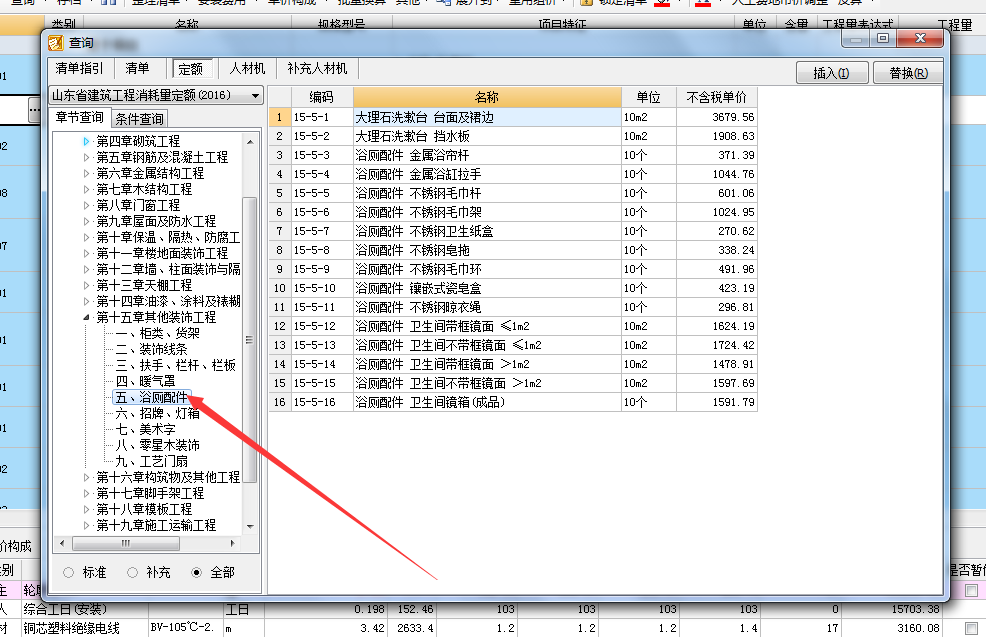Select row 浴厕配件 金属浴缸拉手
986x637 pixels.
513,174
